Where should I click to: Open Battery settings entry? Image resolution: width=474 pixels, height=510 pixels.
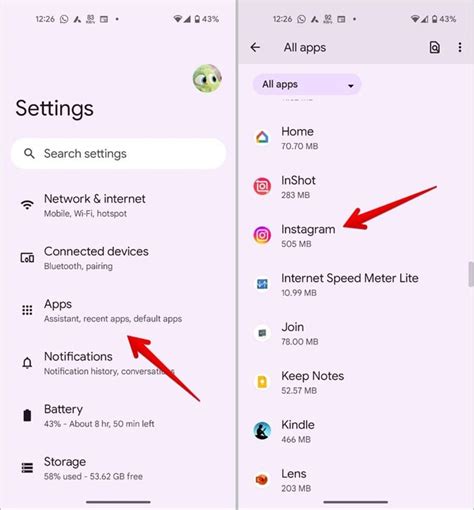(x=118, y=416)
